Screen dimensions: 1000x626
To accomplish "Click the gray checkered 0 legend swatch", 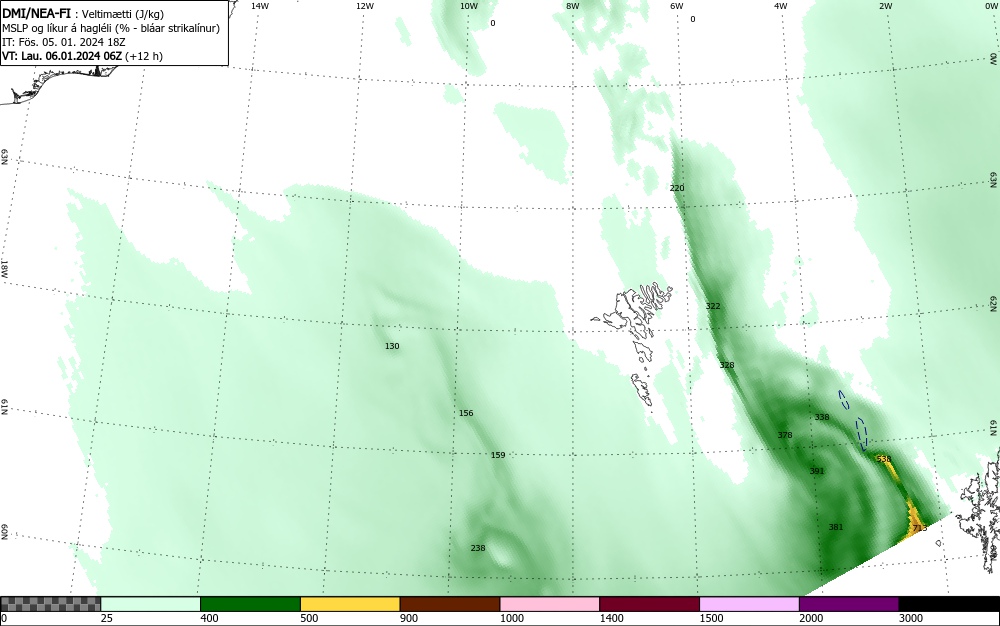I will coord(50,604).
